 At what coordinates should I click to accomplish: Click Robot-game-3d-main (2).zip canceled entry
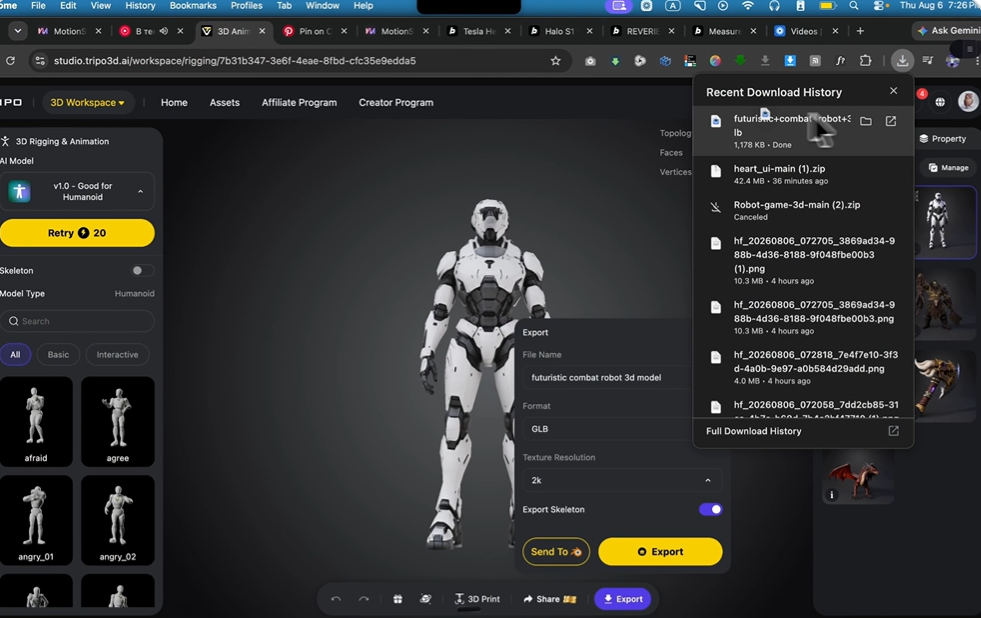pyautogui.click(x=803, y=210)
